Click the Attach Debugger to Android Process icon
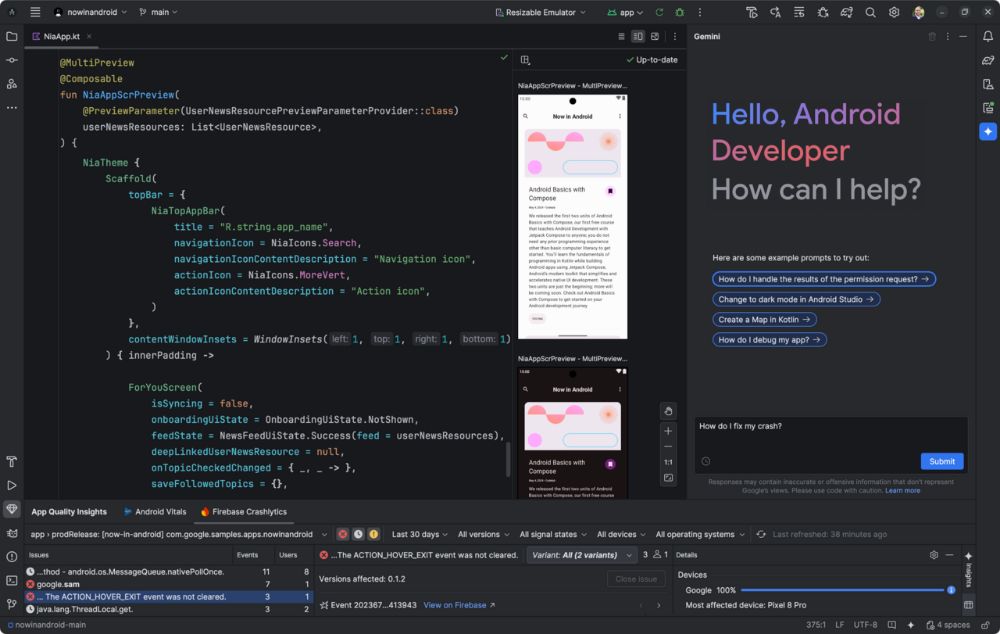This screenshot has width=1000, height=634. [x=823, y=12]
